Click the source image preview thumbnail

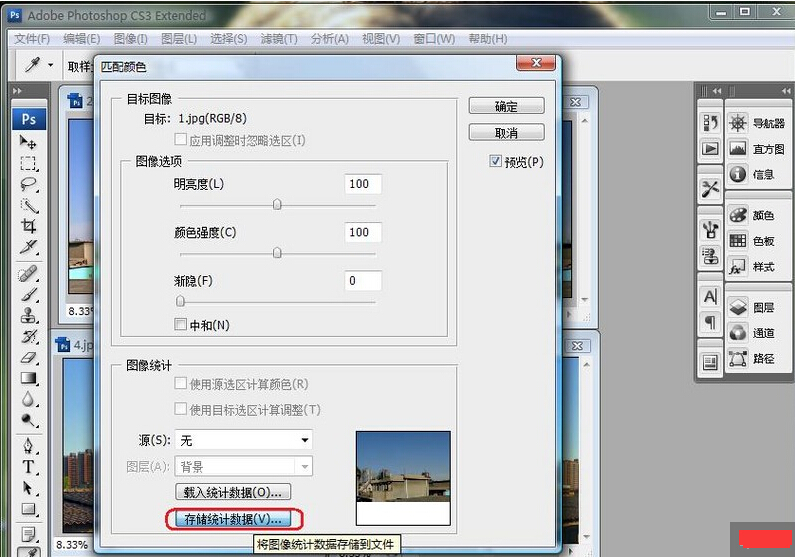coord(403,478)
